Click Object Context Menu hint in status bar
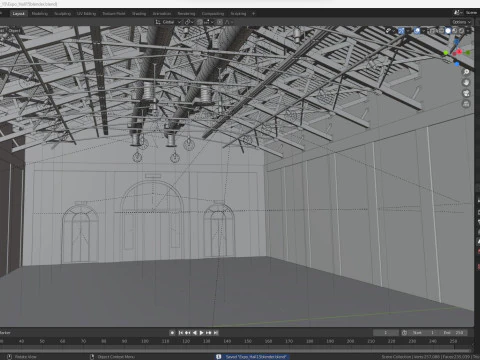The height and width of the screenshot is (360, 480). pyautogui.click(x=113, y=357)
